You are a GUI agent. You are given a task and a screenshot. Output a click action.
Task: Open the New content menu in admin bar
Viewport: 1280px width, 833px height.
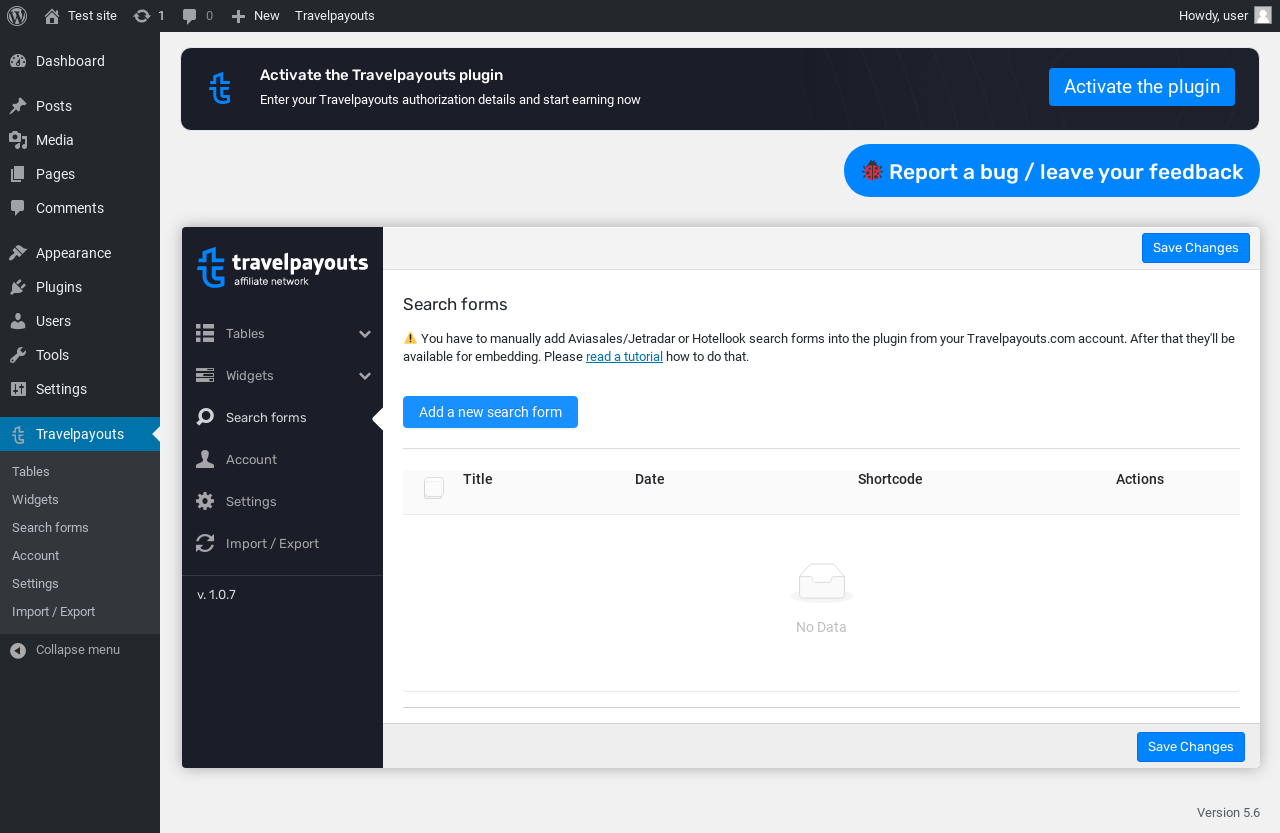pyautogui.click(x=255, y=16)
